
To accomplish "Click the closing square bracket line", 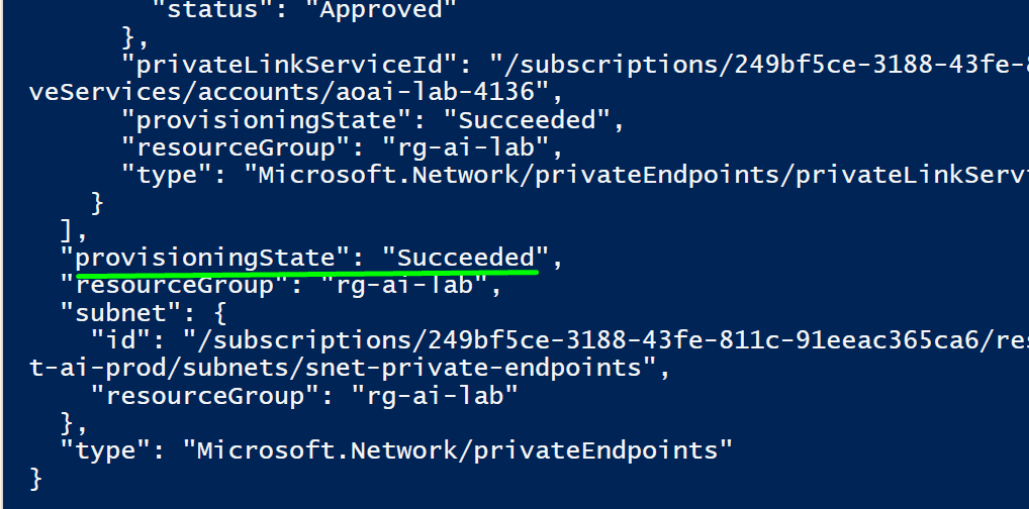I will (72, 230).
